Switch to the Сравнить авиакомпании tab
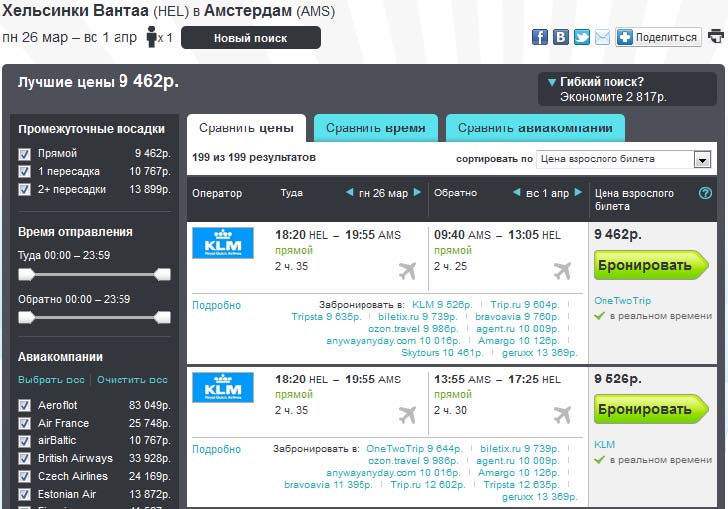728x509 pixels. [x=535, y=128]
